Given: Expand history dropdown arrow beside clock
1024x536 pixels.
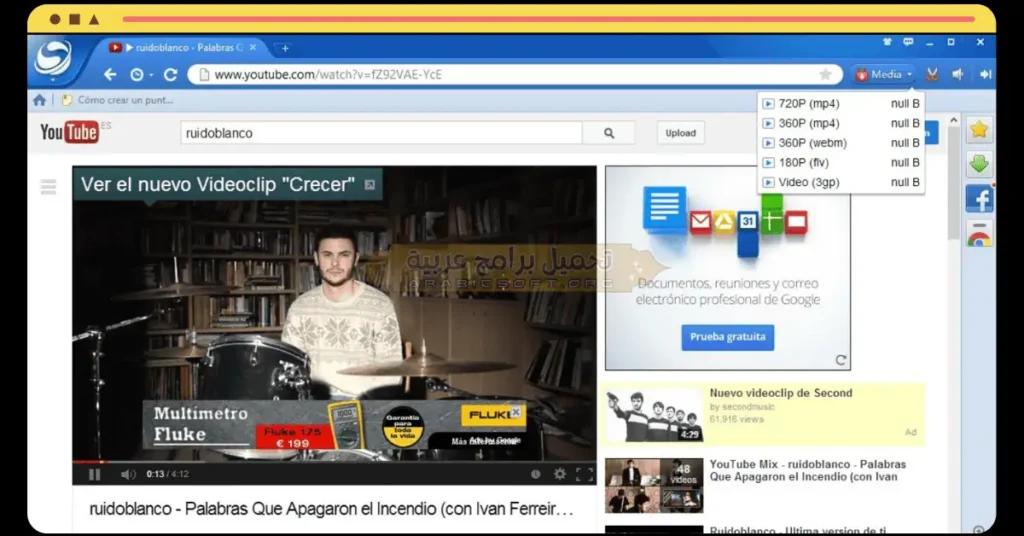Looking at the screenshot, I should click(152, 75).
